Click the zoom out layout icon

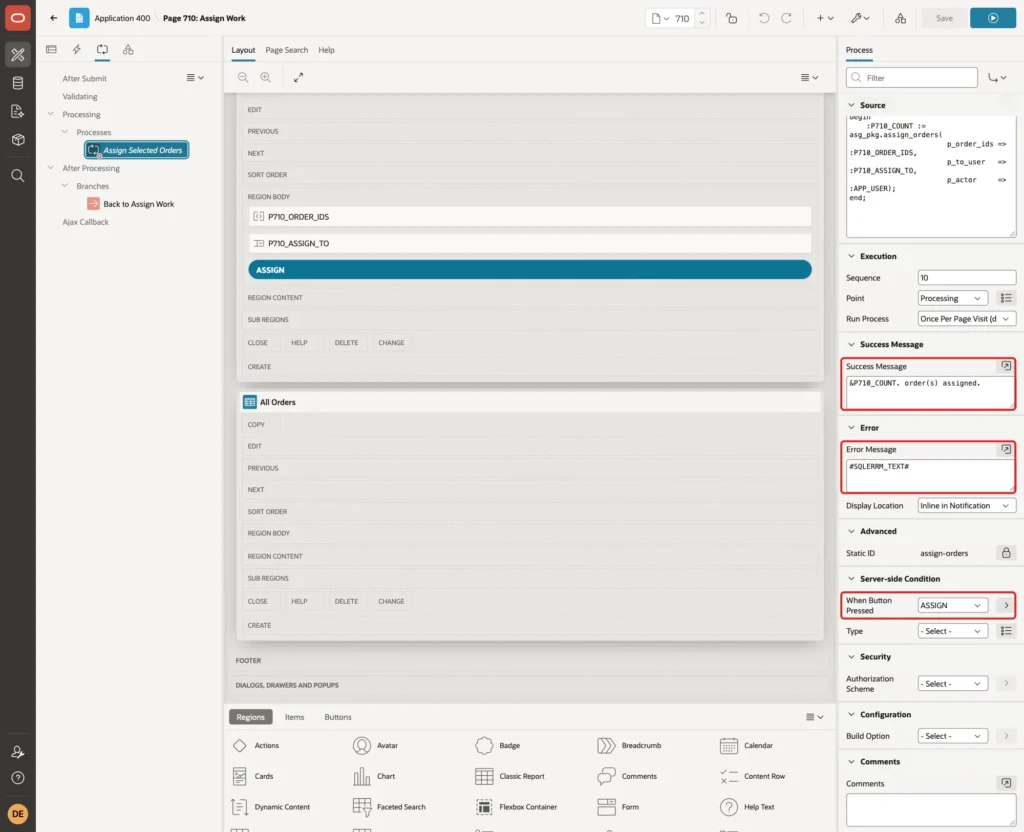click(243, 77)
